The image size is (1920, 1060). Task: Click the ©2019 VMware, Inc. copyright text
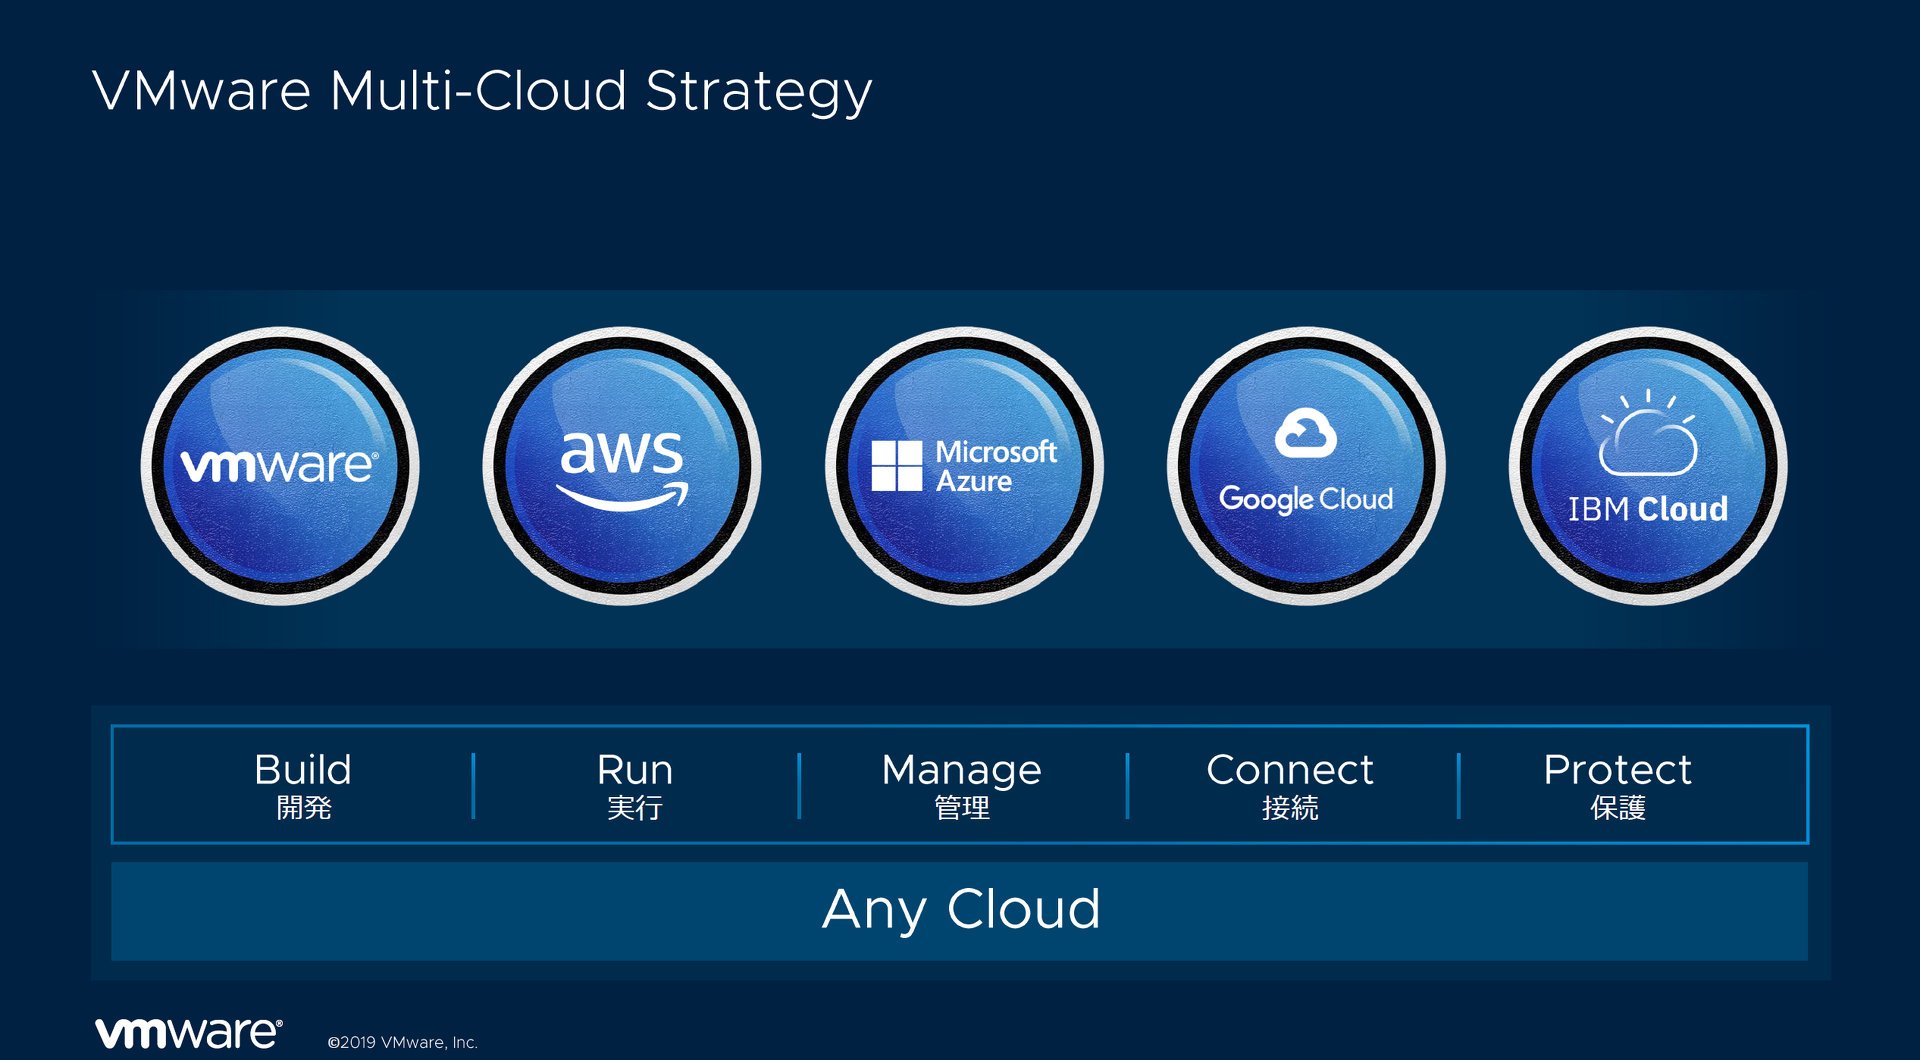(403, 1042)
